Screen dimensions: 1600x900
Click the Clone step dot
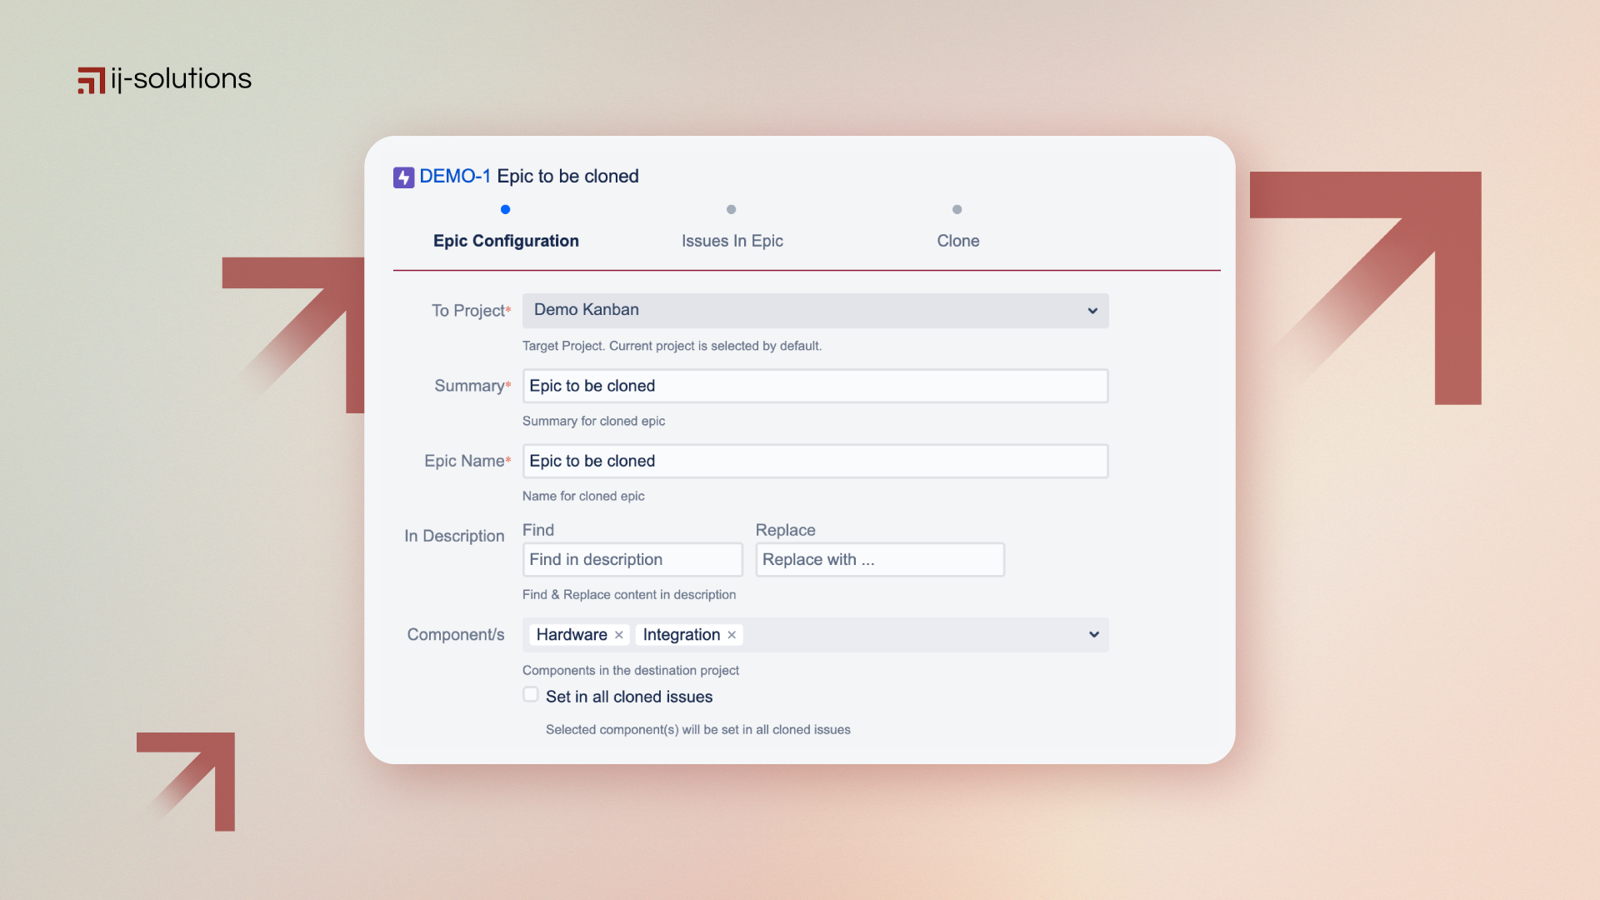click(x=957, y=209)
